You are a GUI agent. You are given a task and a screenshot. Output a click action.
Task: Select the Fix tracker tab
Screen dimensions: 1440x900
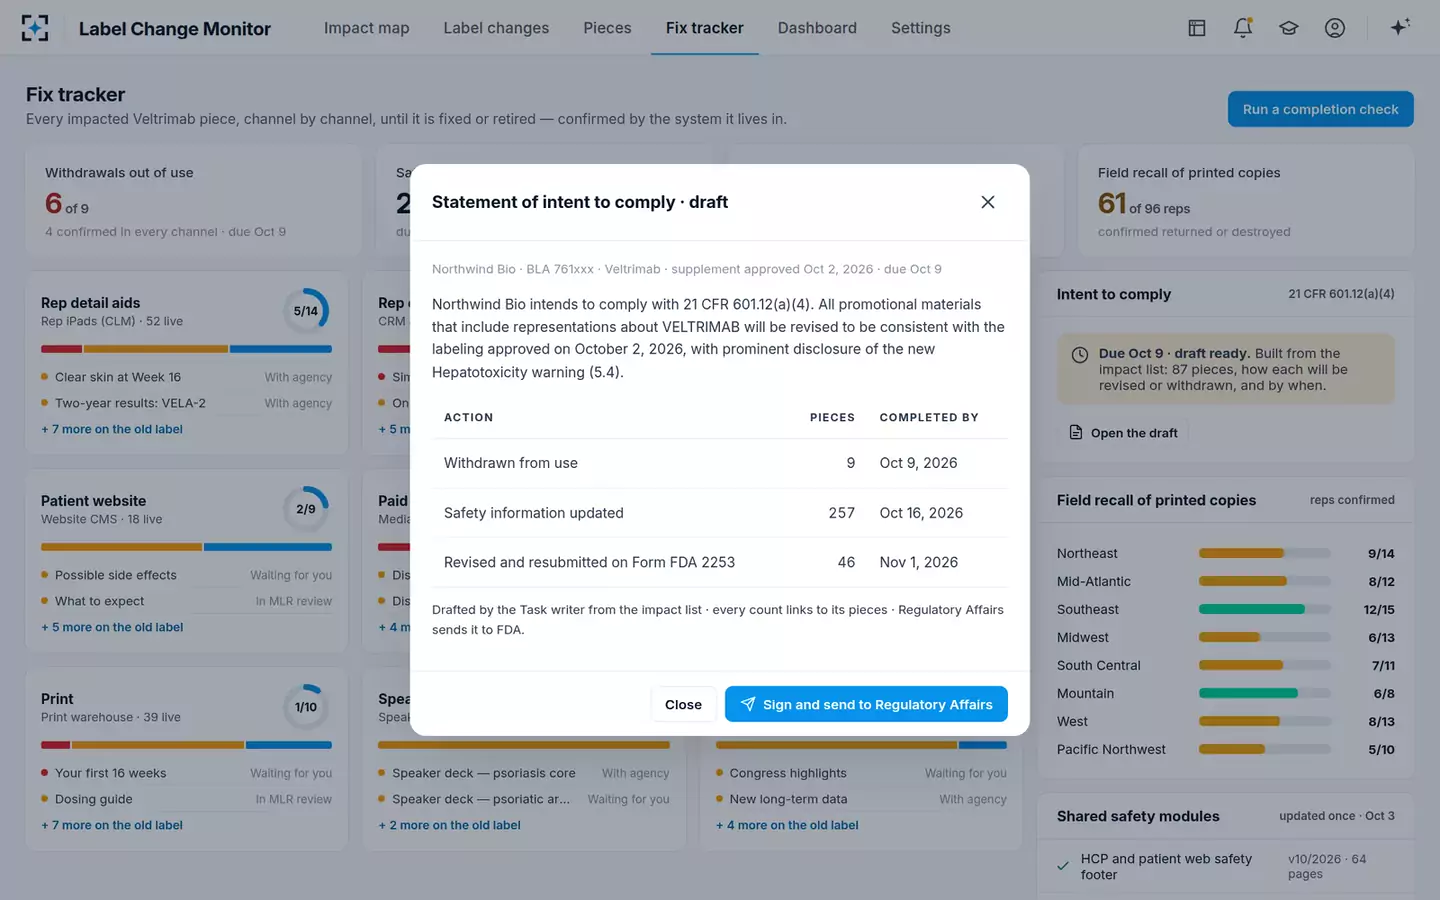(705, 28)
